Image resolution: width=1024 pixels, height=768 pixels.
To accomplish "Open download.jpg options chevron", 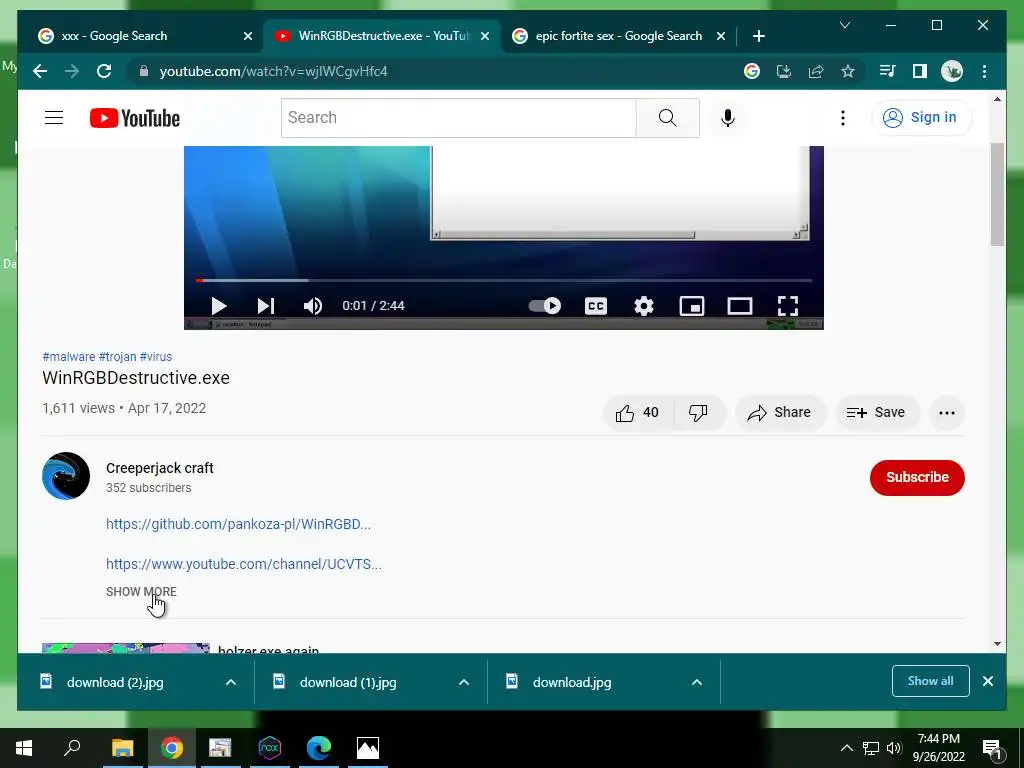I will pyautogui.click(x=697, y=682).
